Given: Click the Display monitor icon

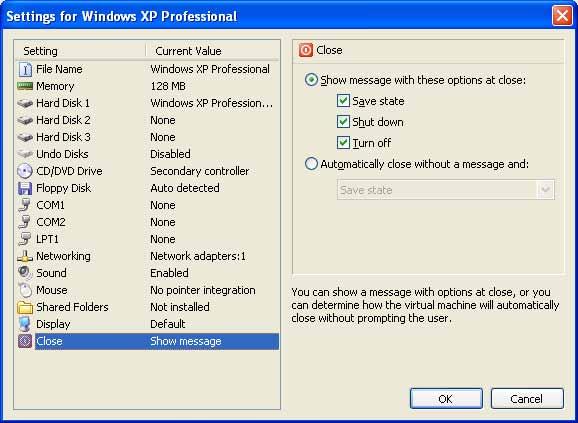Looking at the screenshot, I should click(25, 324).
